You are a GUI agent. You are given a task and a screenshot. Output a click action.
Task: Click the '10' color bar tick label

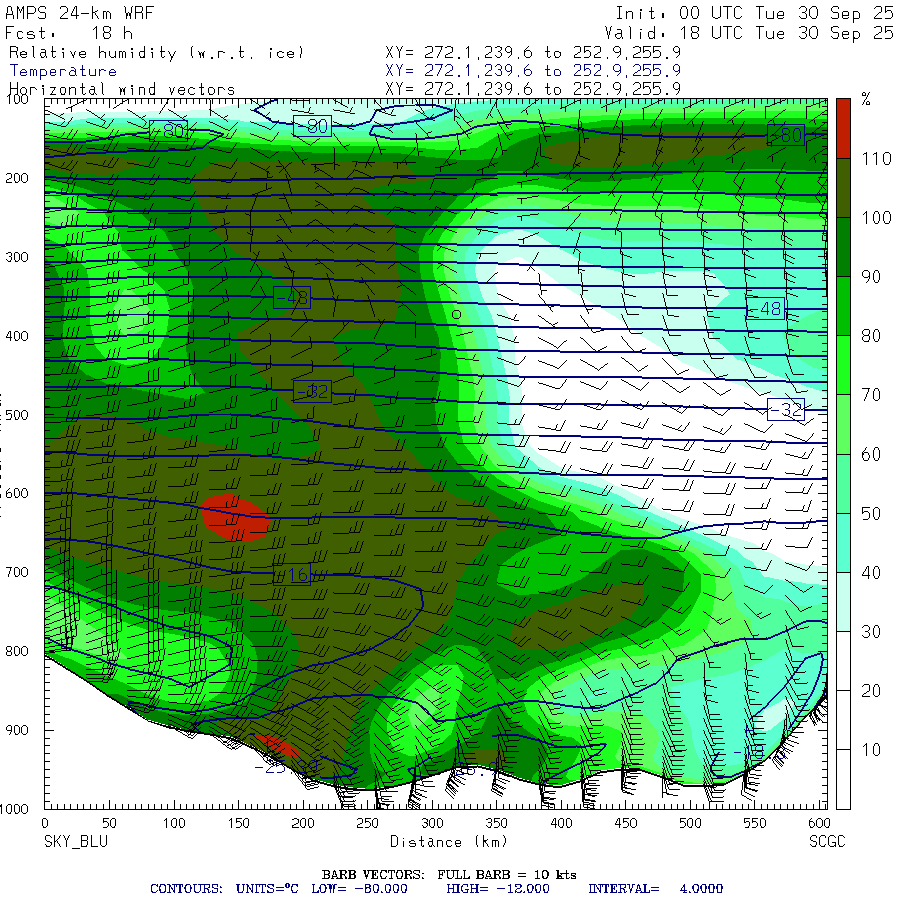pos(871,750)
